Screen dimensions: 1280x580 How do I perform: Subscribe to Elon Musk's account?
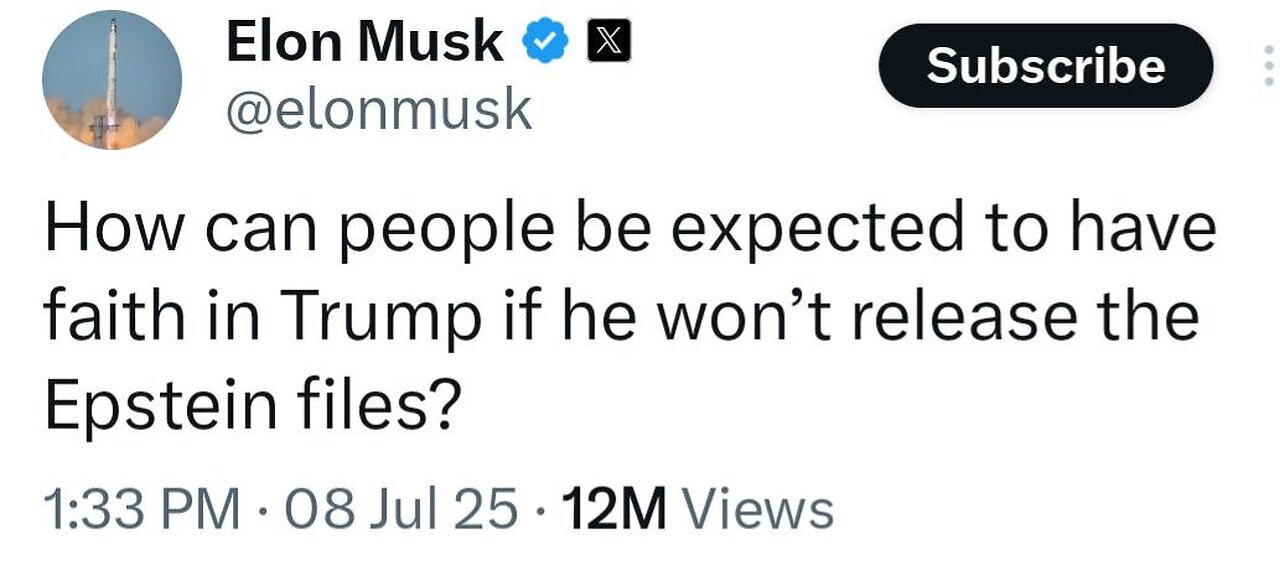(x=1046, y=66)
